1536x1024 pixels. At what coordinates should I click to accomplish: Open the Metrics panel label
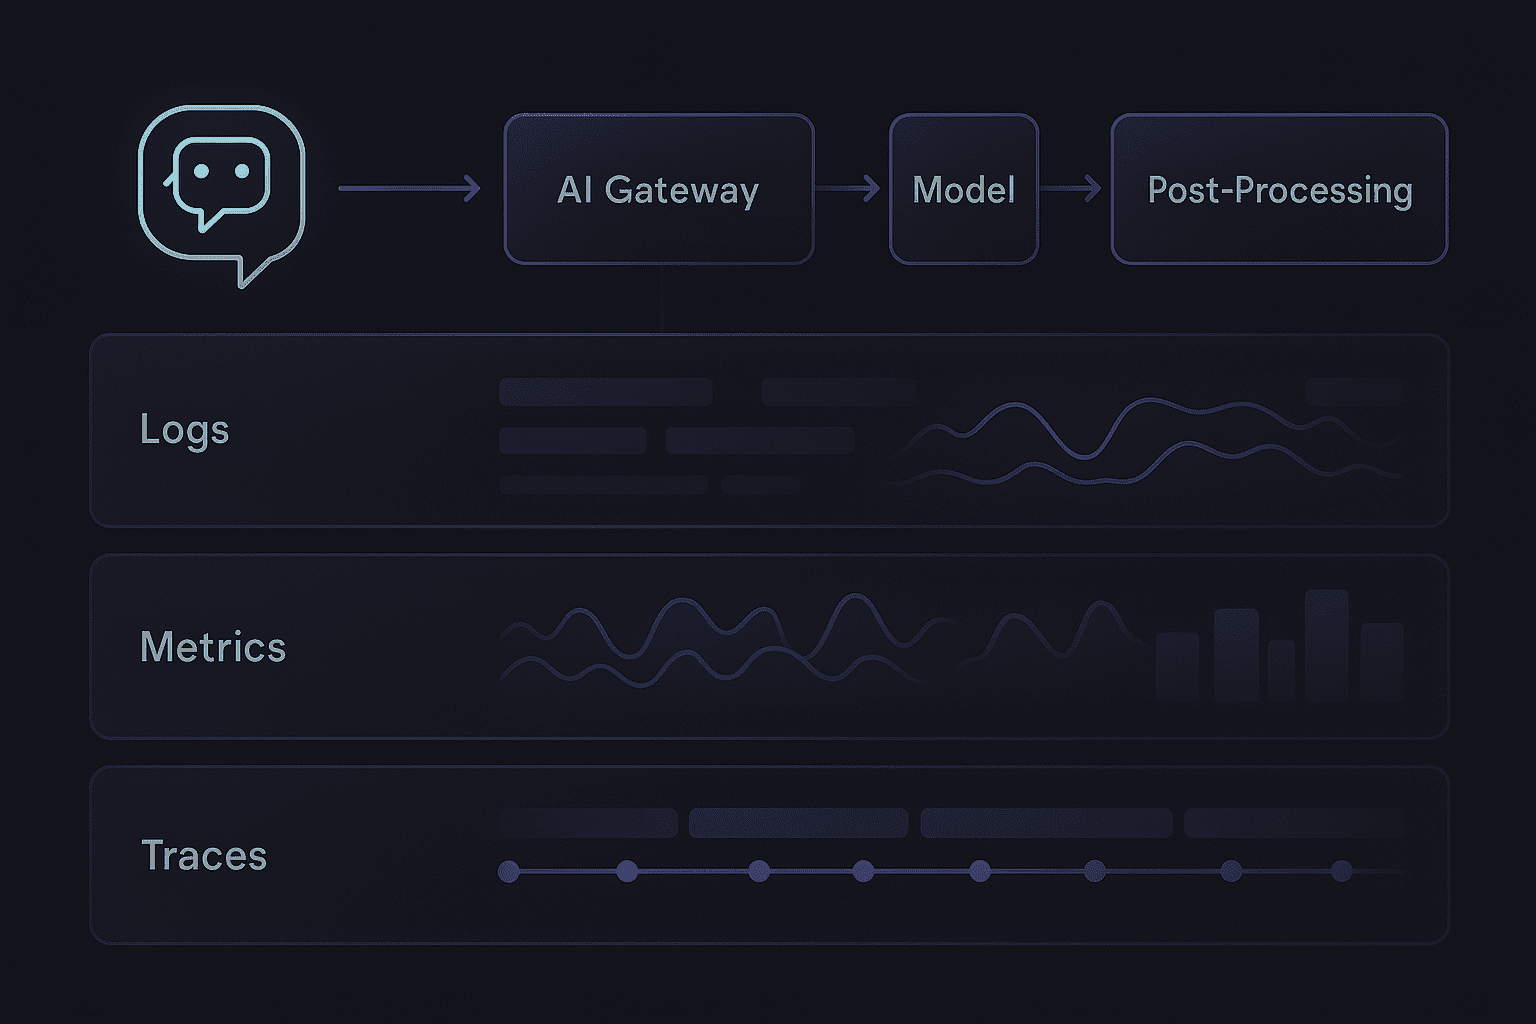[x=213, y=647]
